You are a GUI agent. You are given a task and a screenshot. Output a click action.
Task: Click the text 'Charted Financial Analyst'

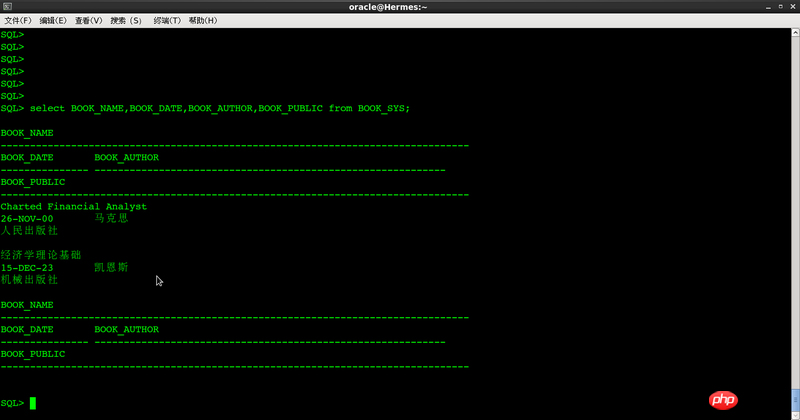(73, 207)
